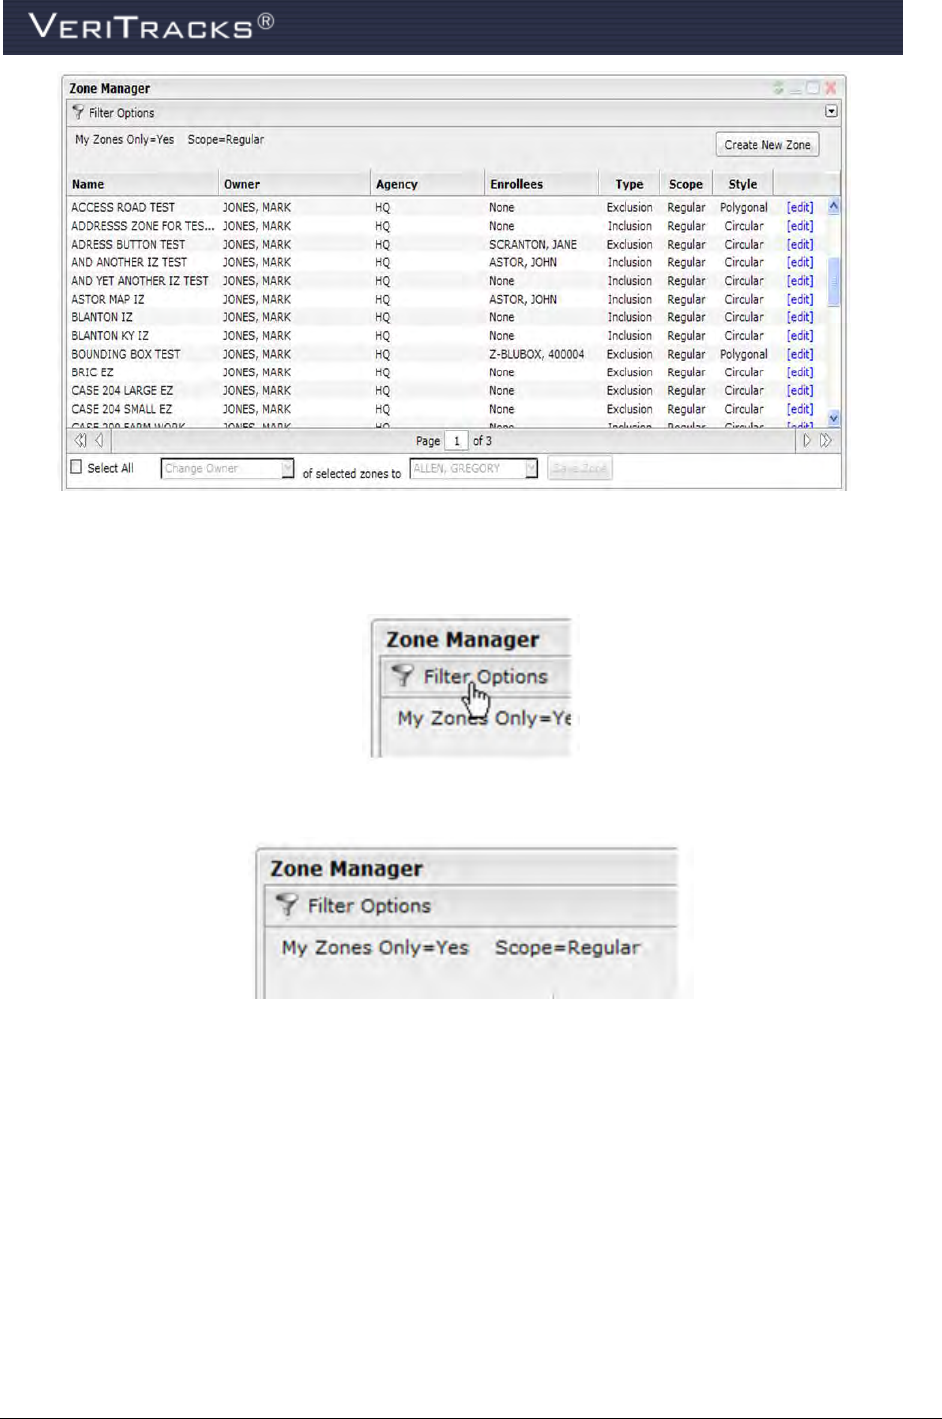Click the Create New Zone button
Image resolution: width=942 pixels, height=1419 pixels.
[x=767, y=145]
